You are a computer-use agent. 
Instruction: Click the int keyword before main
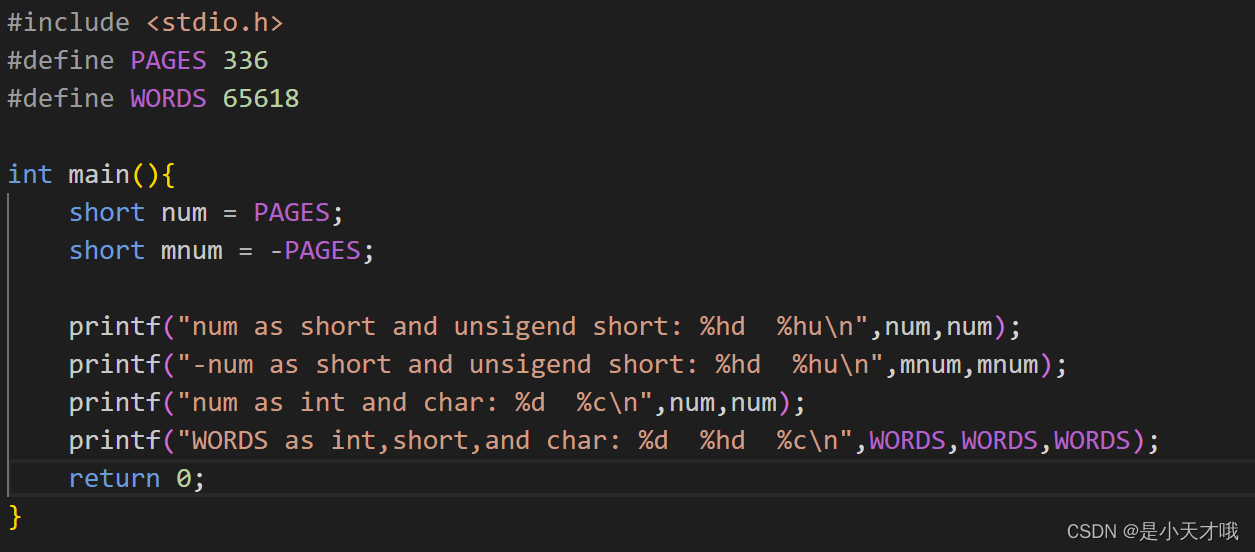pos(30,174)
